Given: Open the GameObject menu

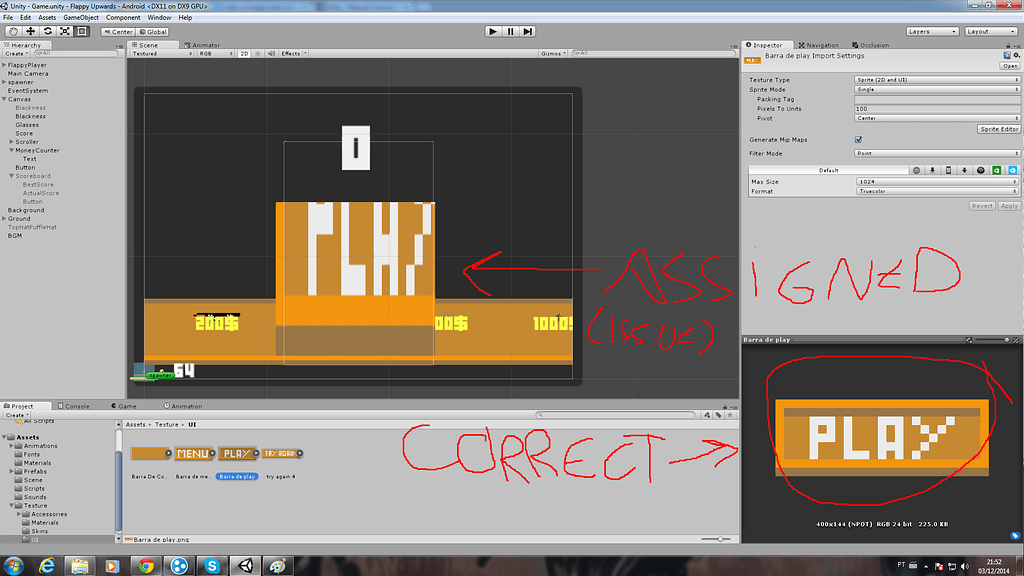Looking at the screenshot, I should pos(82,17).
